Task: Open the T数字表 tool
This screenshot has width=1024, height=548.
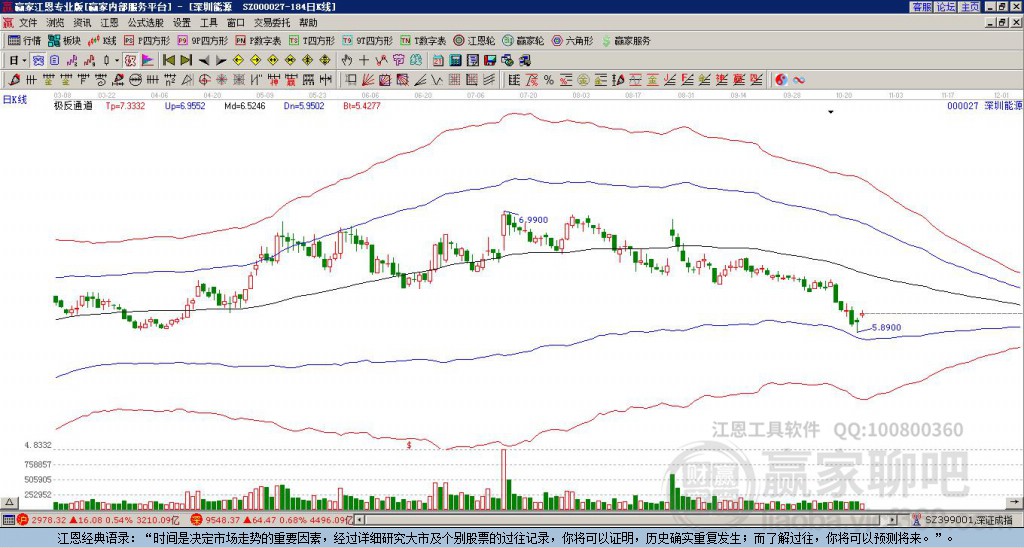Action: (x=423, y=40)
